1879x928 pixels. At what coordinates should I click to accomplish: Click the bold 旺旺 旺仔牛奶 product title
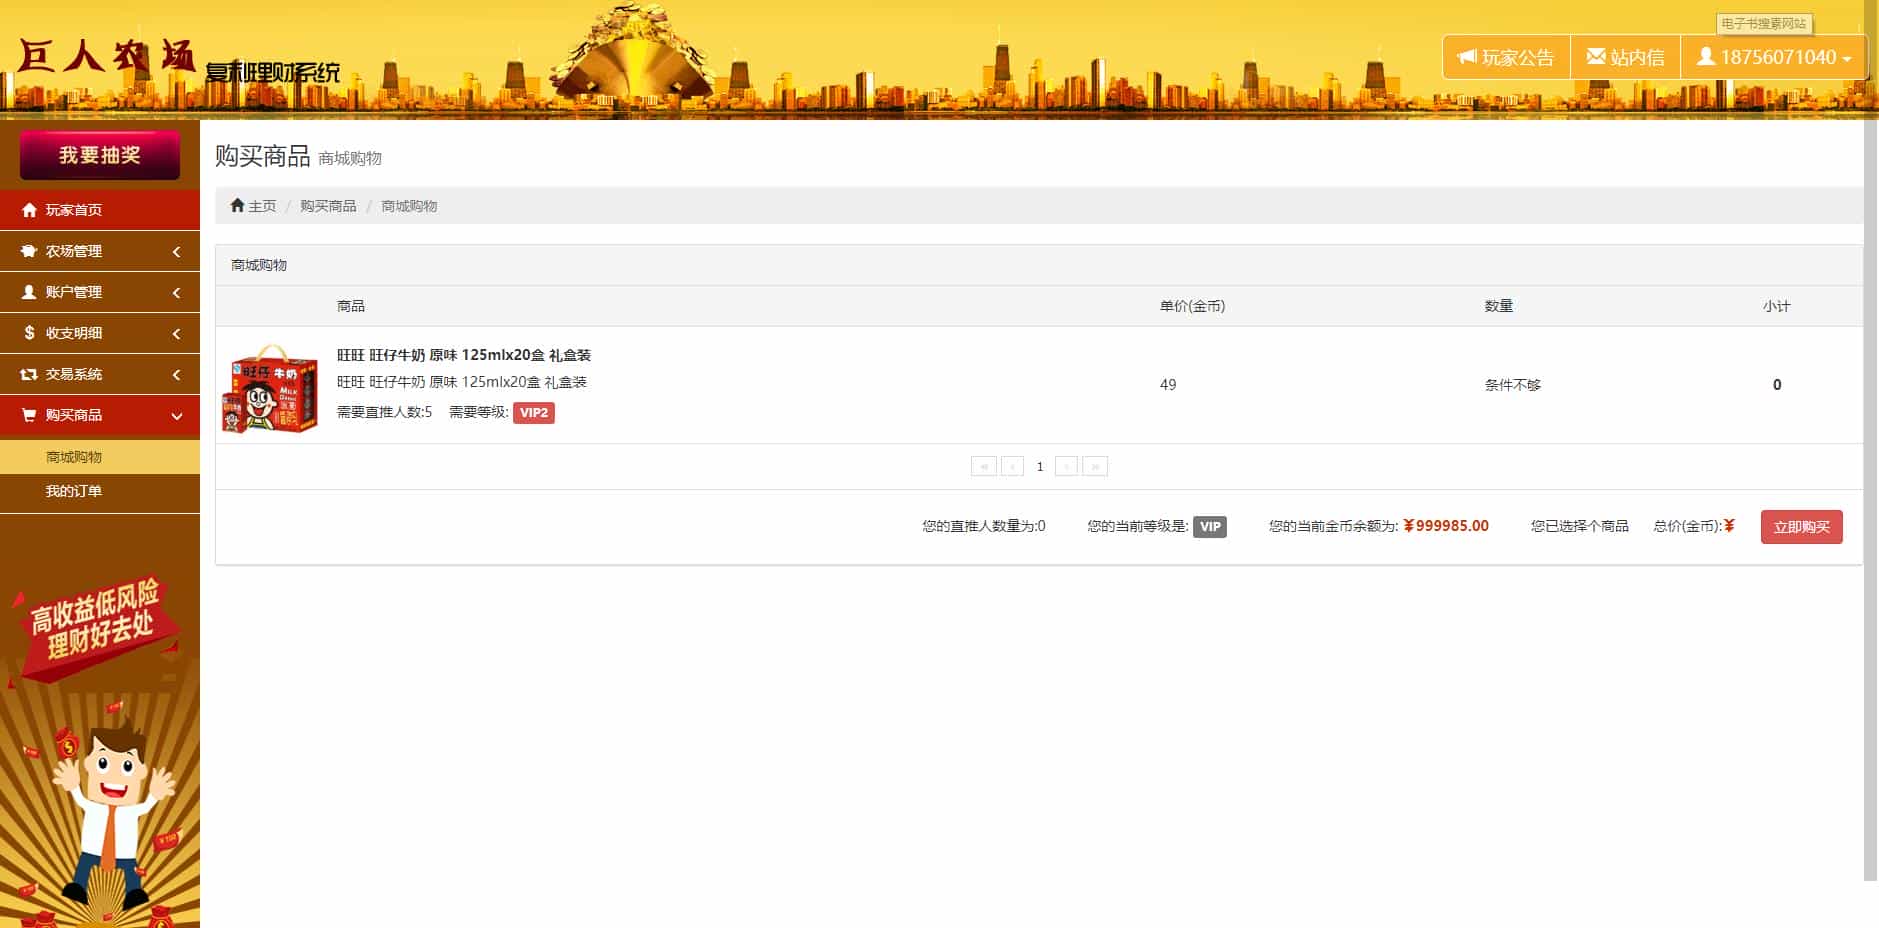coord(464,355)
